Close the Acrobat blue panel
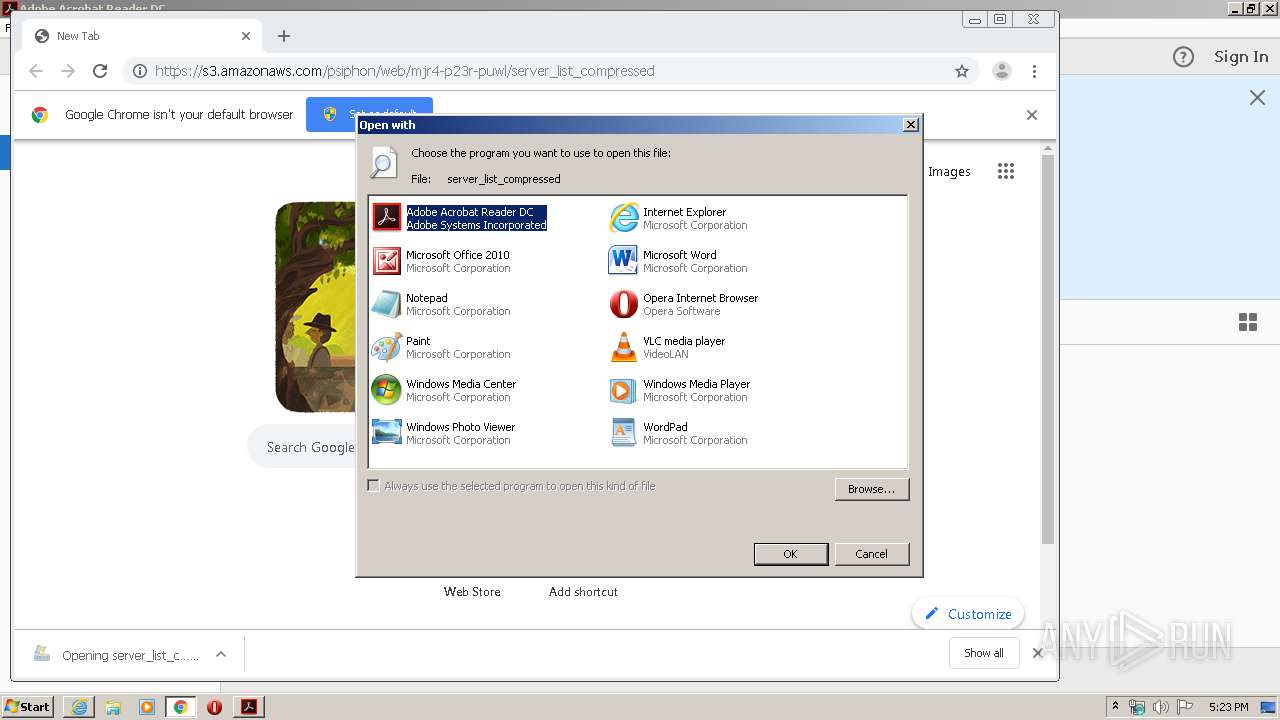Image resolution: width=1280 pixels, height=720 pixels. pyautogui.click(x=1257, y=97)
